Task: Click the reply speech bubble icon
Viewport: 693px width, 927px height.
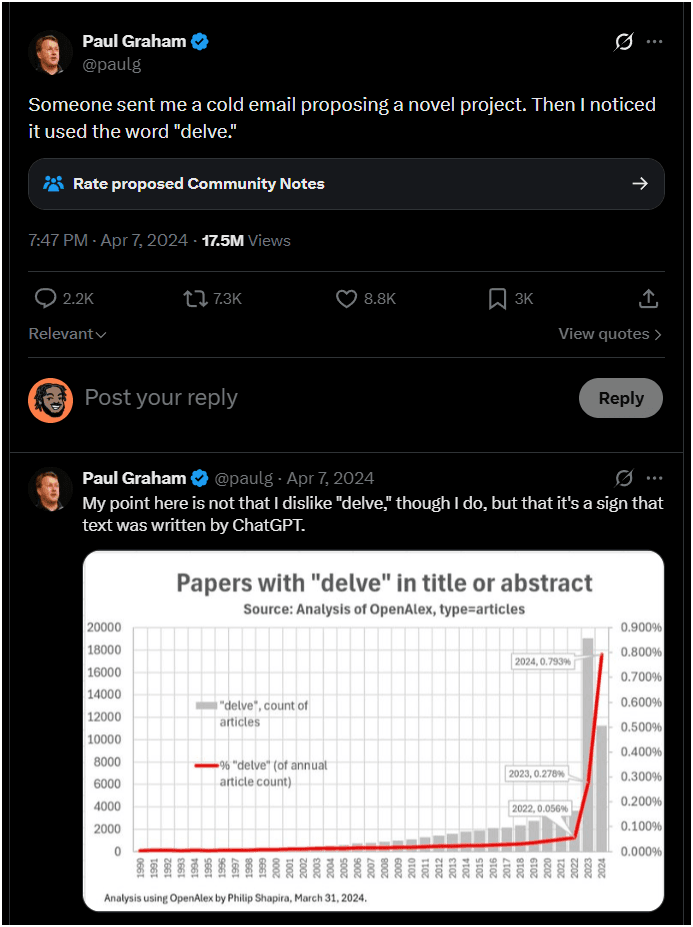Action: pyautogui.click(x=46, y=298)
